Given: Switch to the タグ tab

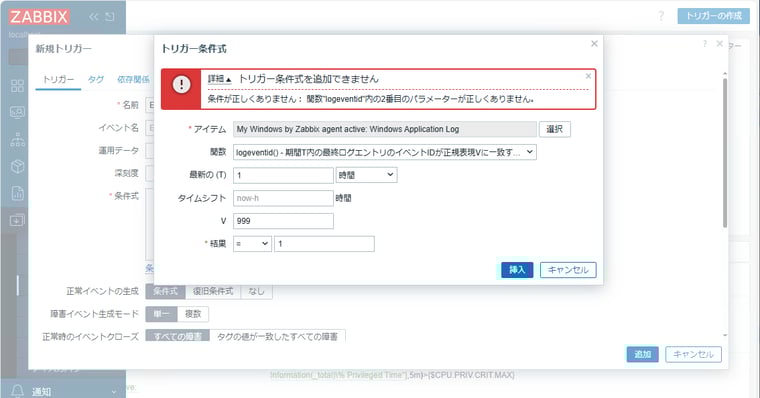Looking at the screenshot, I should click(95, 80).
